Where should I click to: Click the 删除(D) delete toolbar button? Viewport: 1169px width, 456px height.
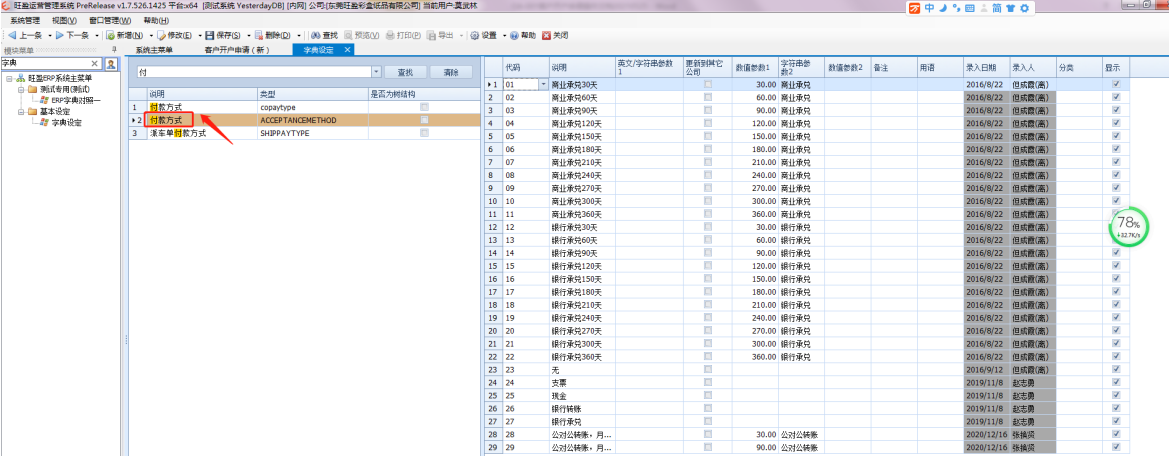tap(273, 35)
